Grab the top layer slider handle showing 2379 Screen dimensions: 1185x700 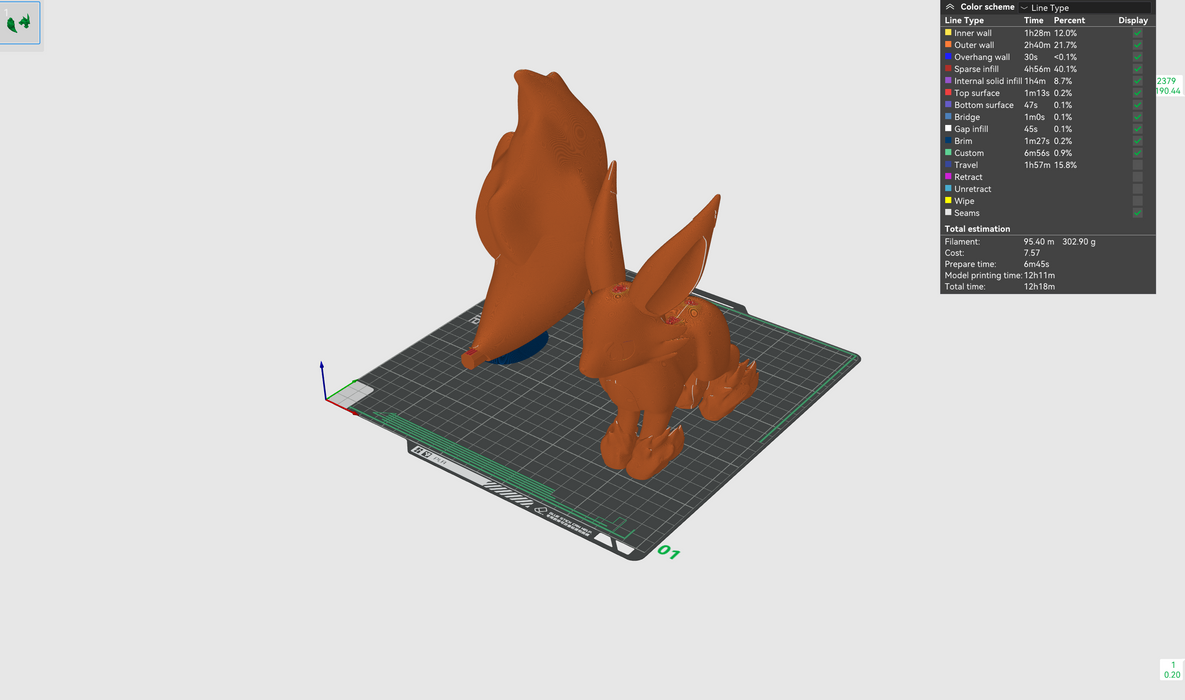tap(1167, 85)
